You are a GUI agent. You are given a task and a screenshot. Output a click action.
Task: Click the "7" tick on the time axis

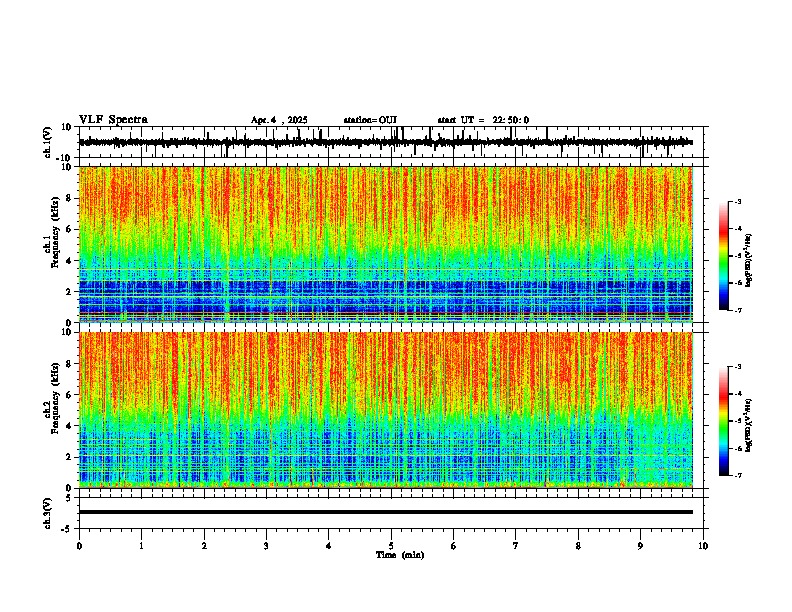tap(516, 546)
